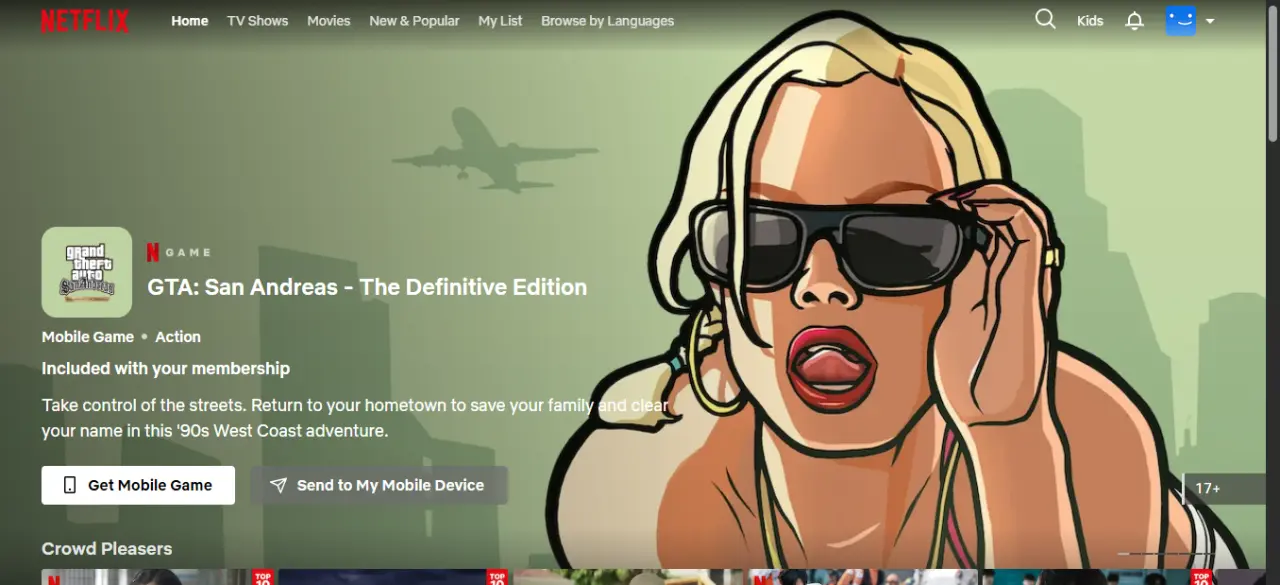This screenshot has width=1280, height=585.
Task: Click 'Included with your membership' text
Action: [x=166, y=368]
